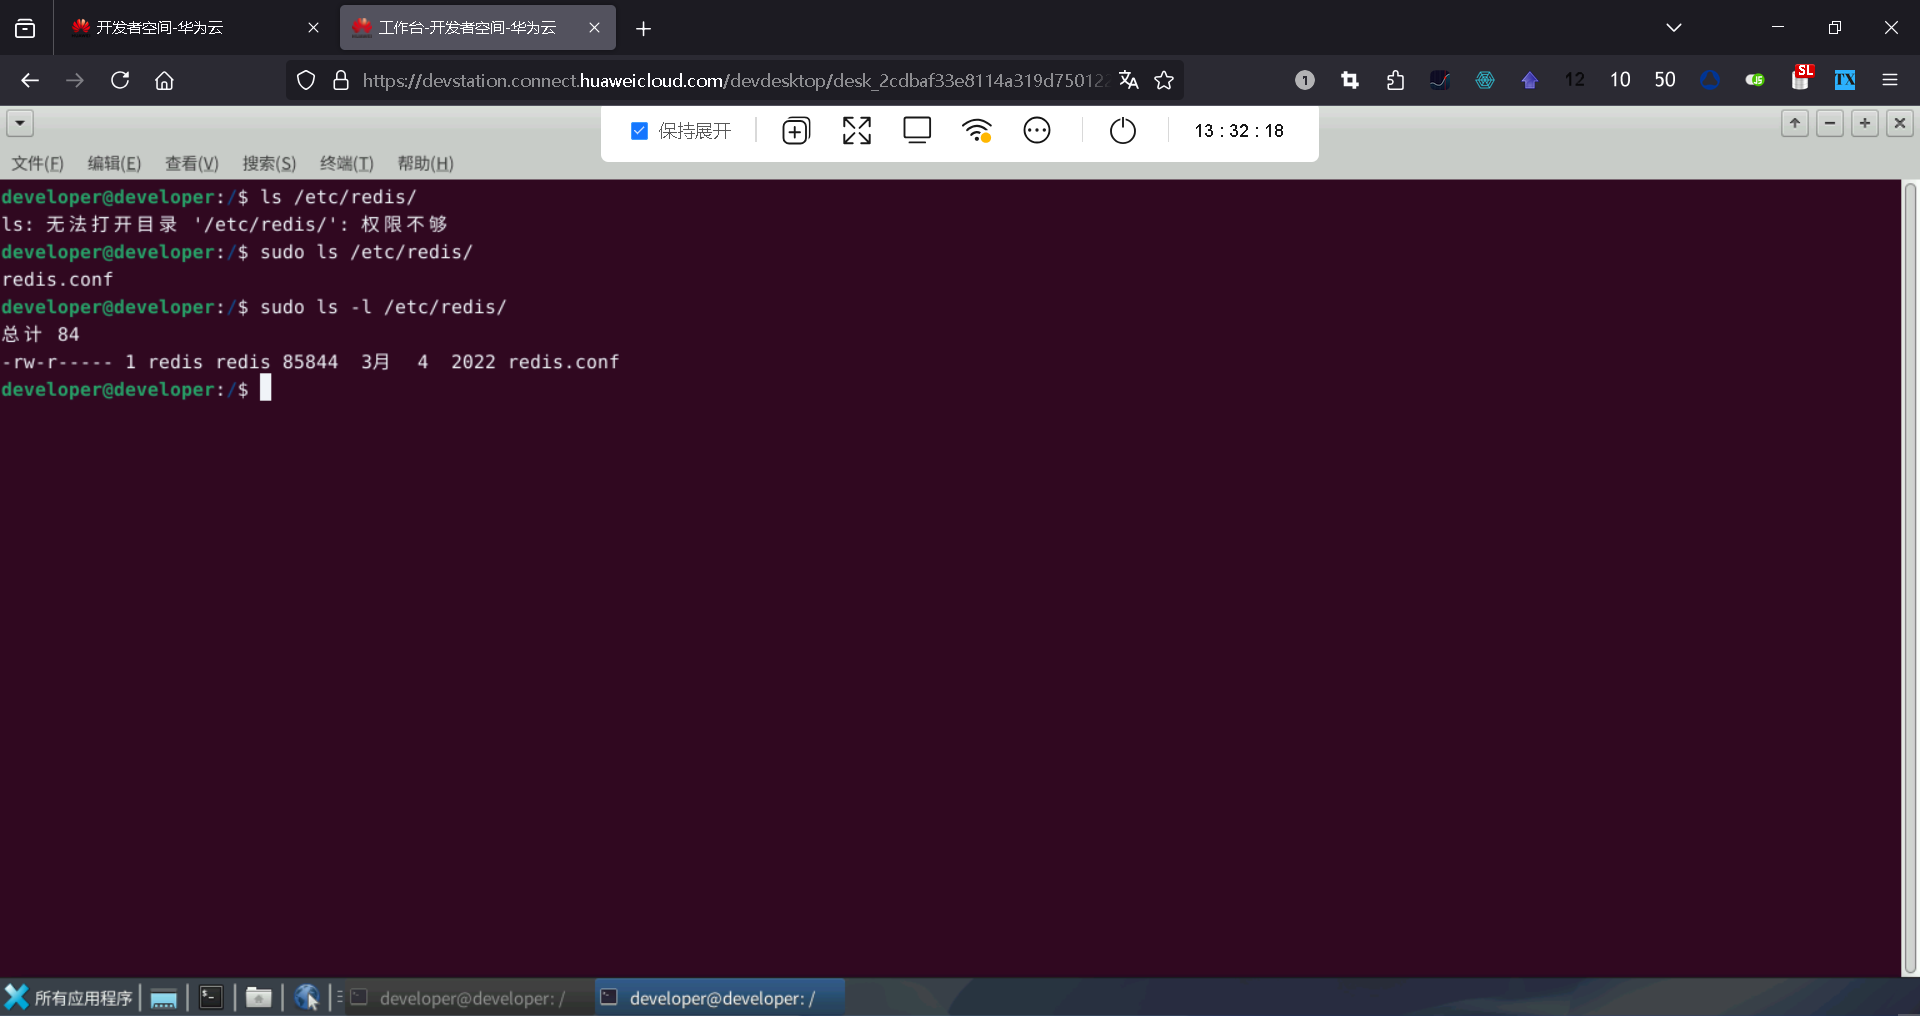Image resolution: width=1920 pixels, height=1020 pixels.
Task: Click the fullscreen expand arrows icon
Action: pos(857,131)
